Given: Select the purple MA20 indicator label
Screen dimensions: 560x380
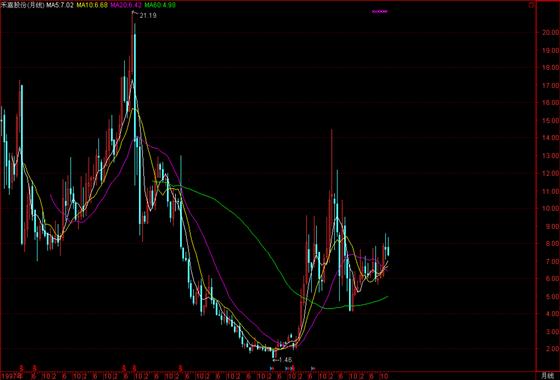Looking at the screenshot, I should tap(126, 5).
